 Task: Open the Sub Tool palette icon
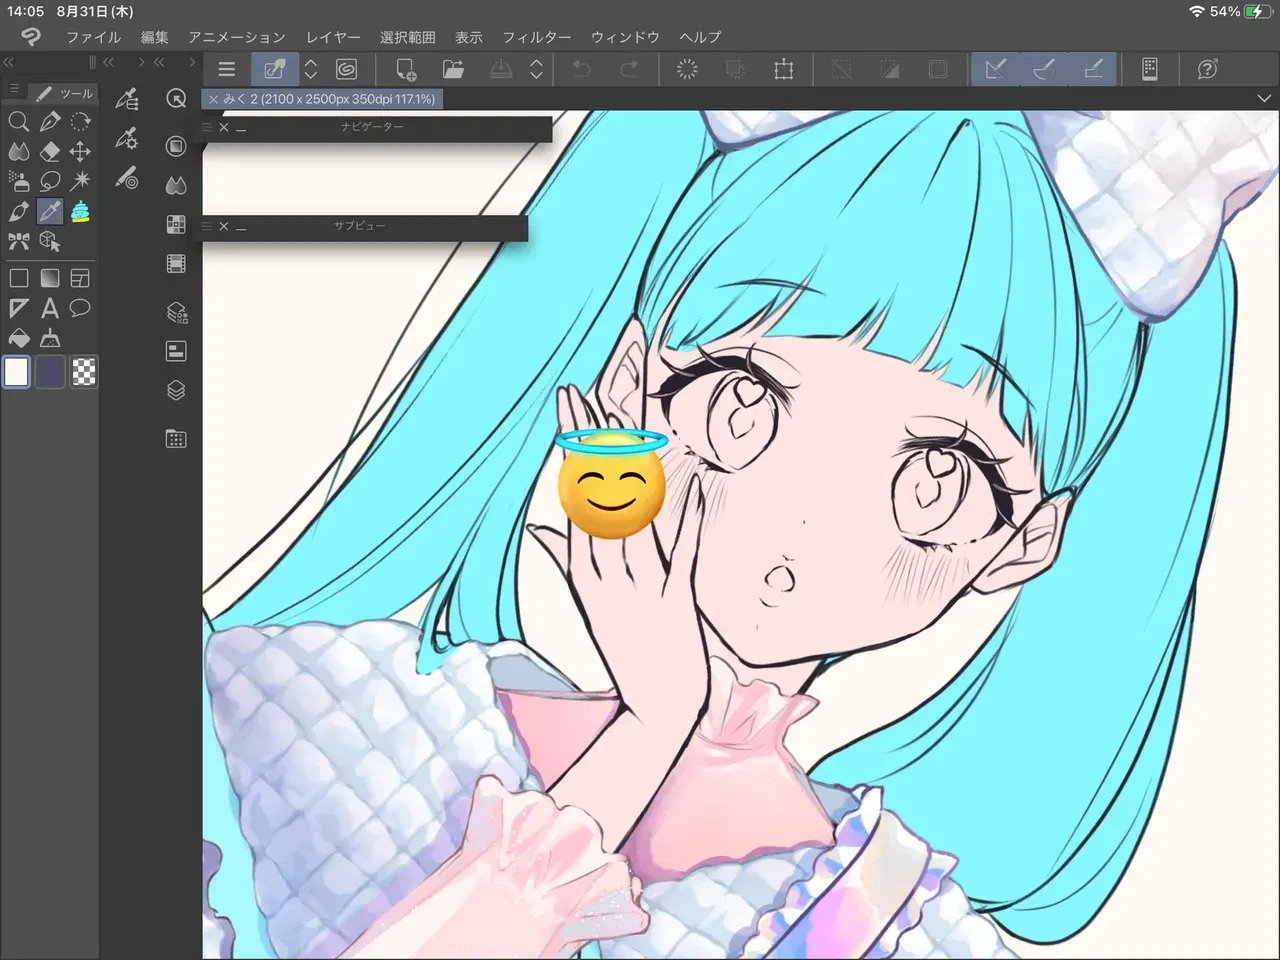(x=127, y=98)
